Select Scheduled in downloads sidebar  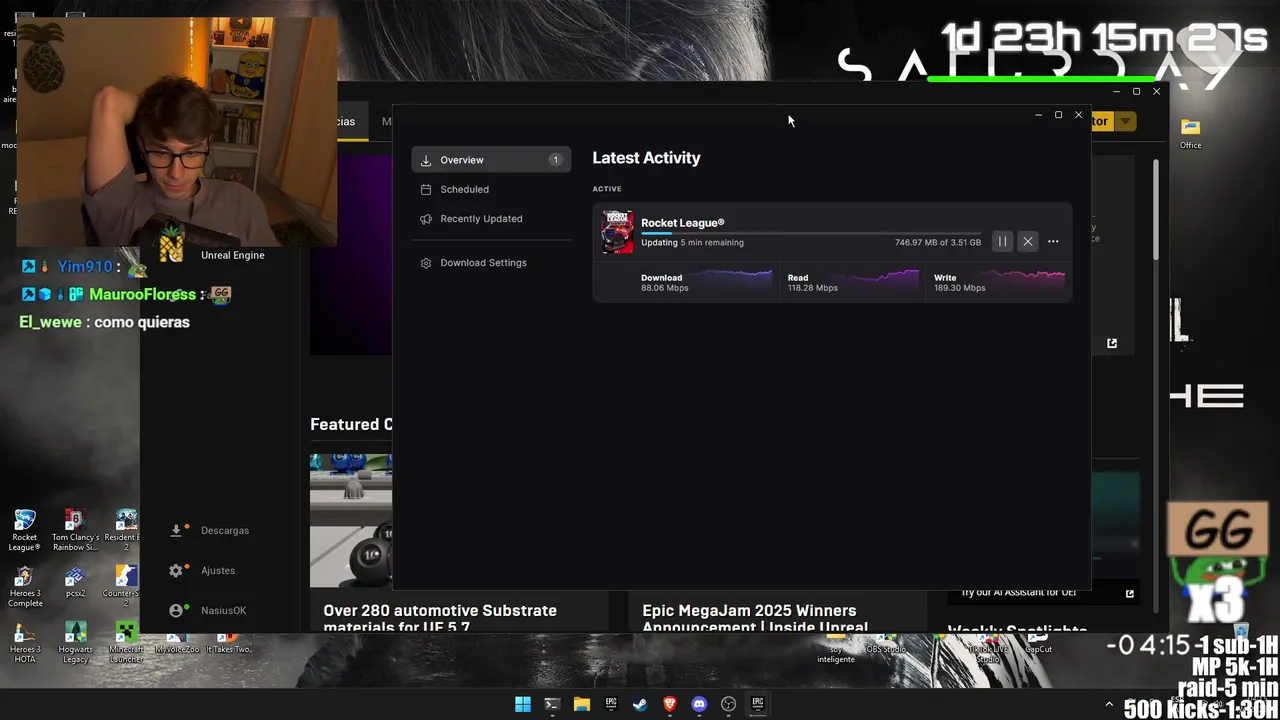pos(491,189)
